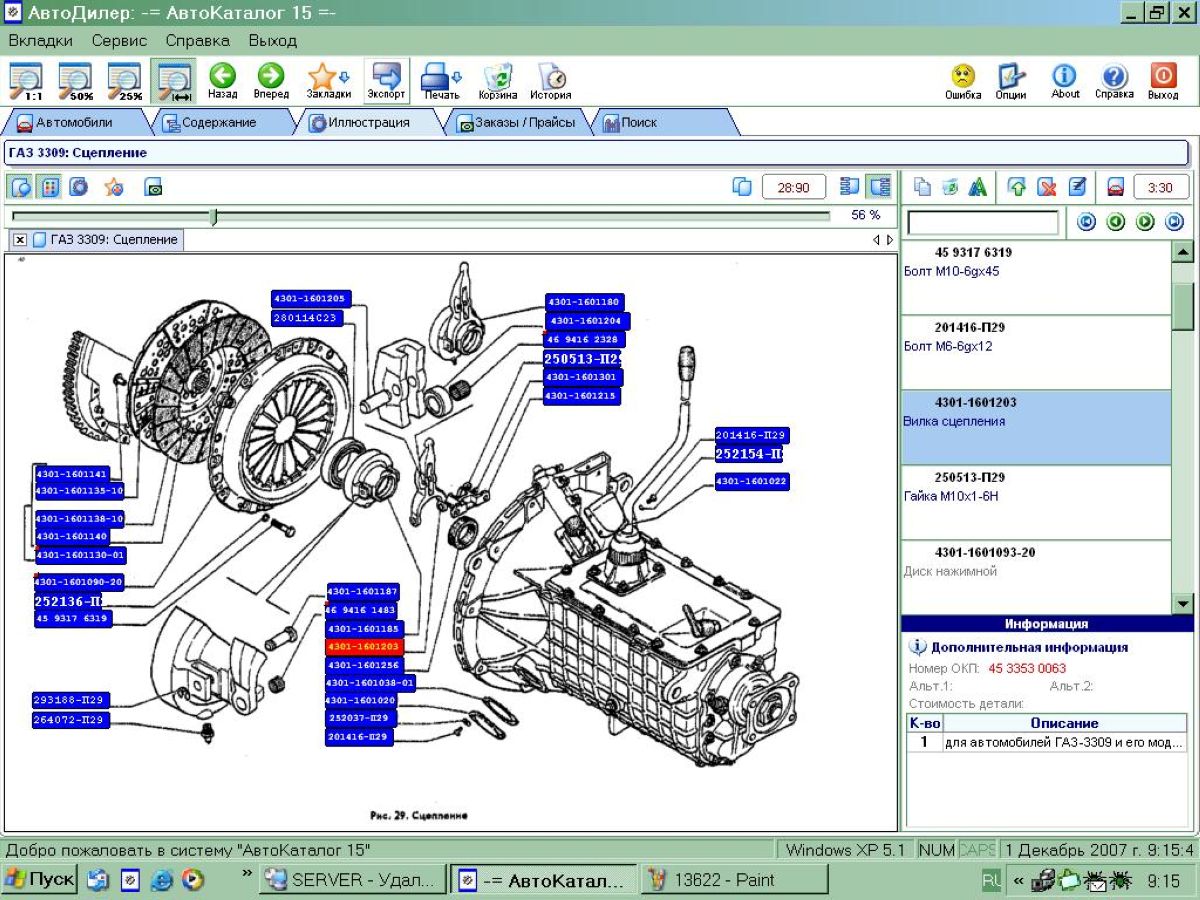The height and width of the screenshot is (900, 1200).
Task: Close the ГАЗ 3309: Сцепление document tab
Action: (x=20, y=240)
